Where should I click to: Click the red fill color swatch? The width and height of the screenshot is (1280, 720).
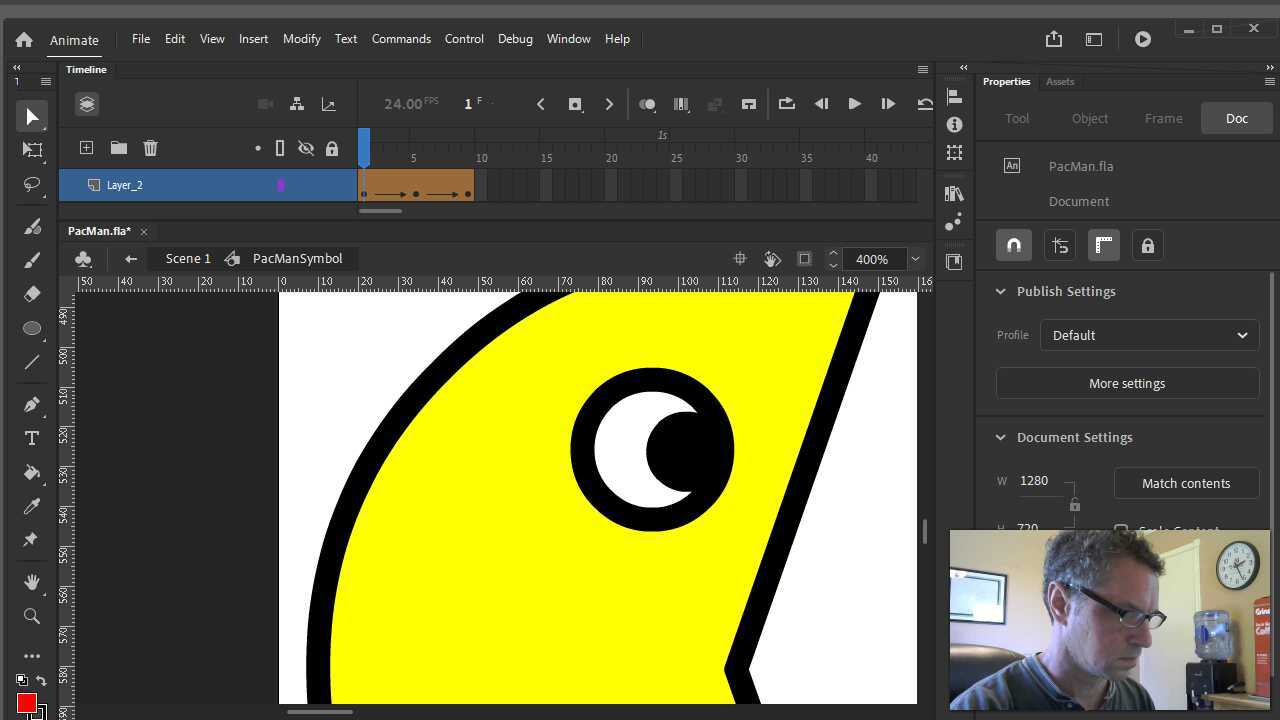pos(26,703)
